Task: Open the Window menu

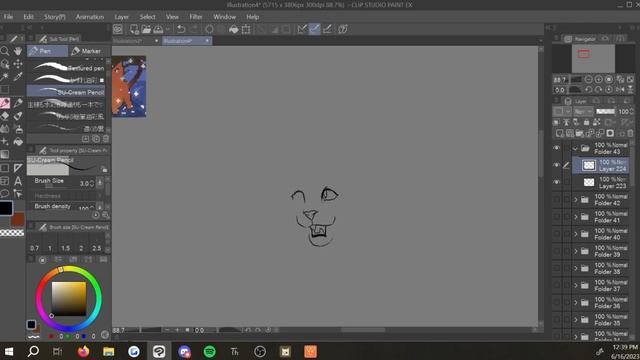Action: tap(224, 17)
